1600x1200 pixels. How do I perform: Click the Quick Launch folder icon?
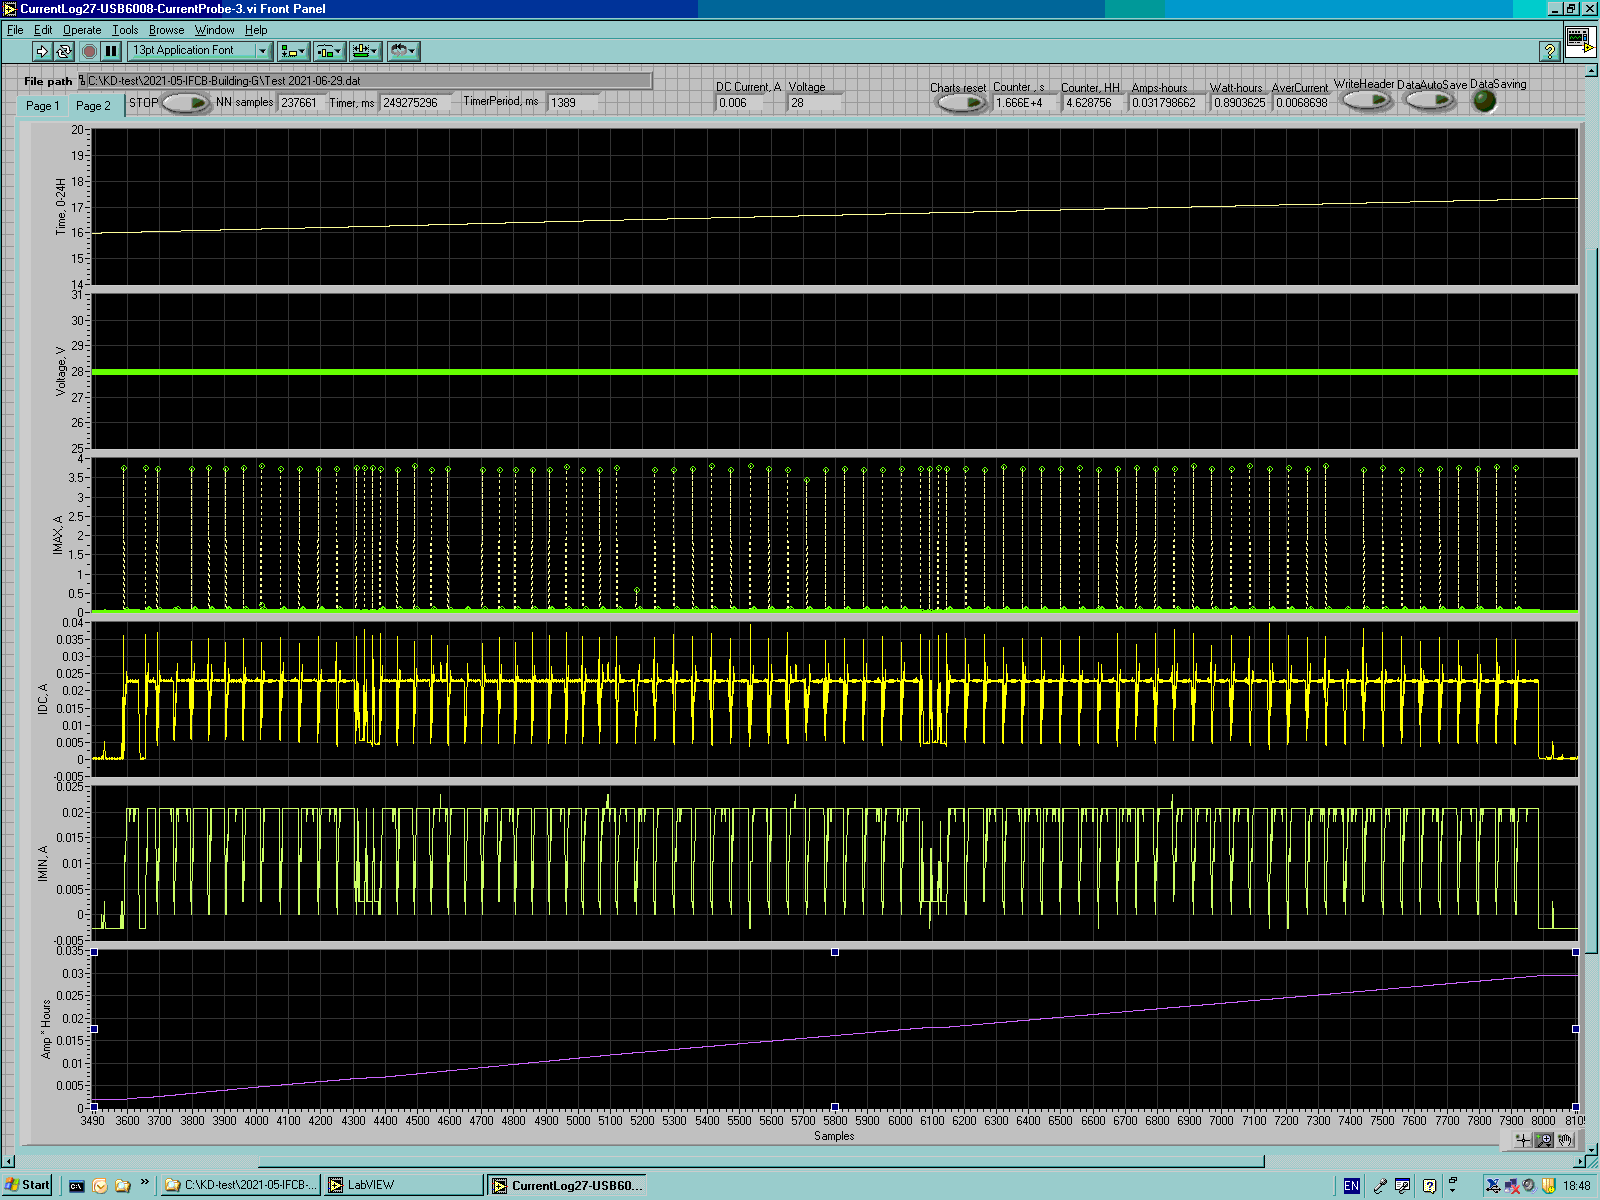(123, 1186)
